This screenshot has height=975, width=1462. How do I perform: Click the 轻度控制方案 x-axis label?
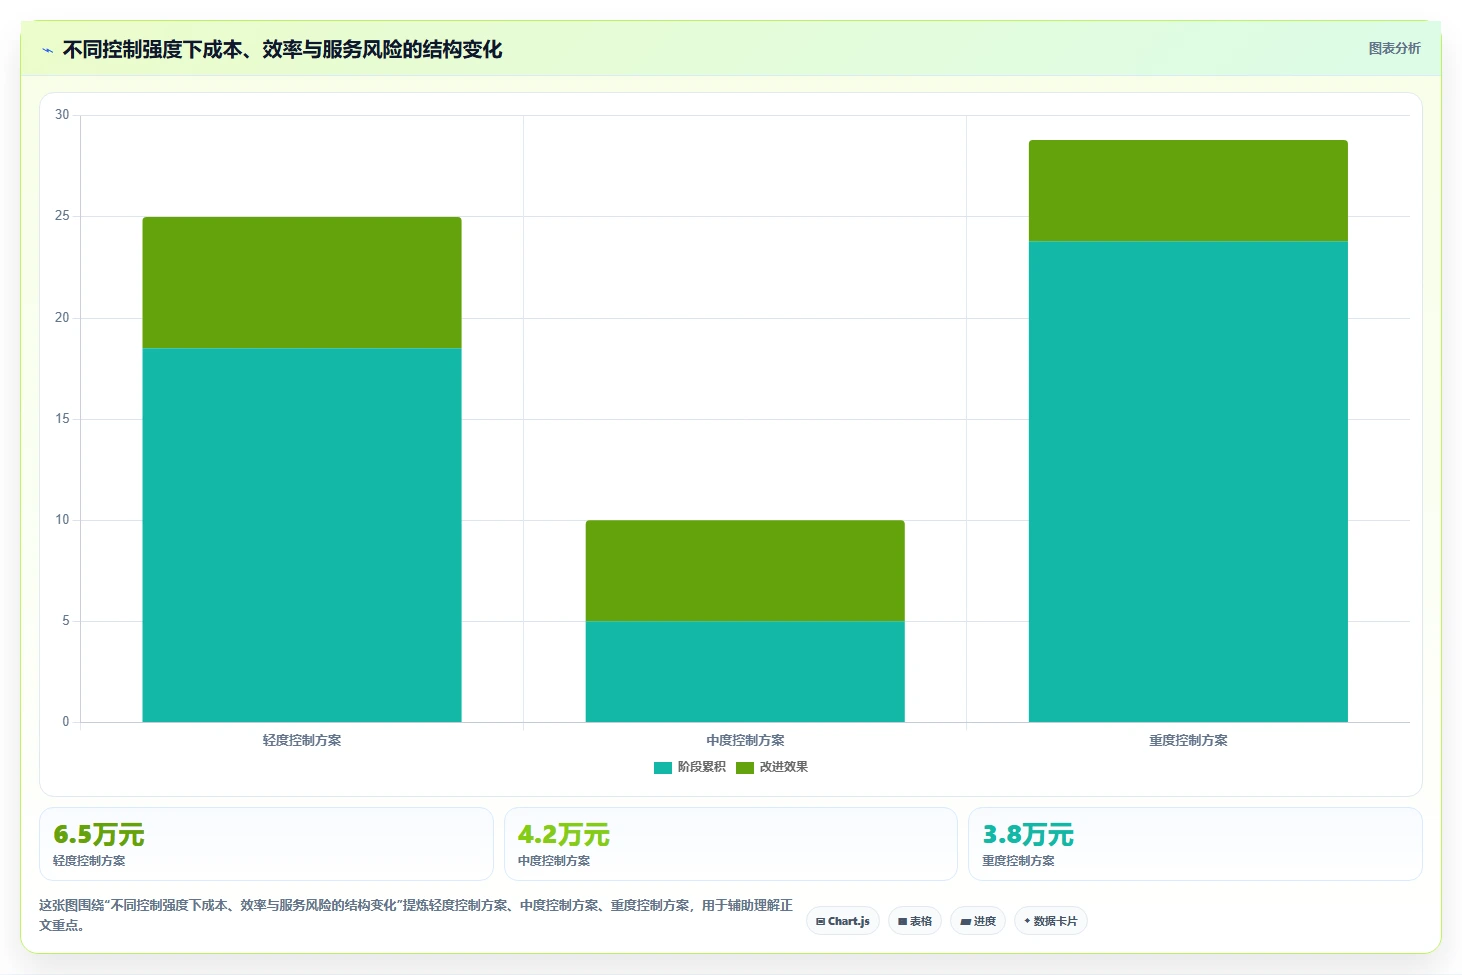pyautogui.click(x=302, y=740)
